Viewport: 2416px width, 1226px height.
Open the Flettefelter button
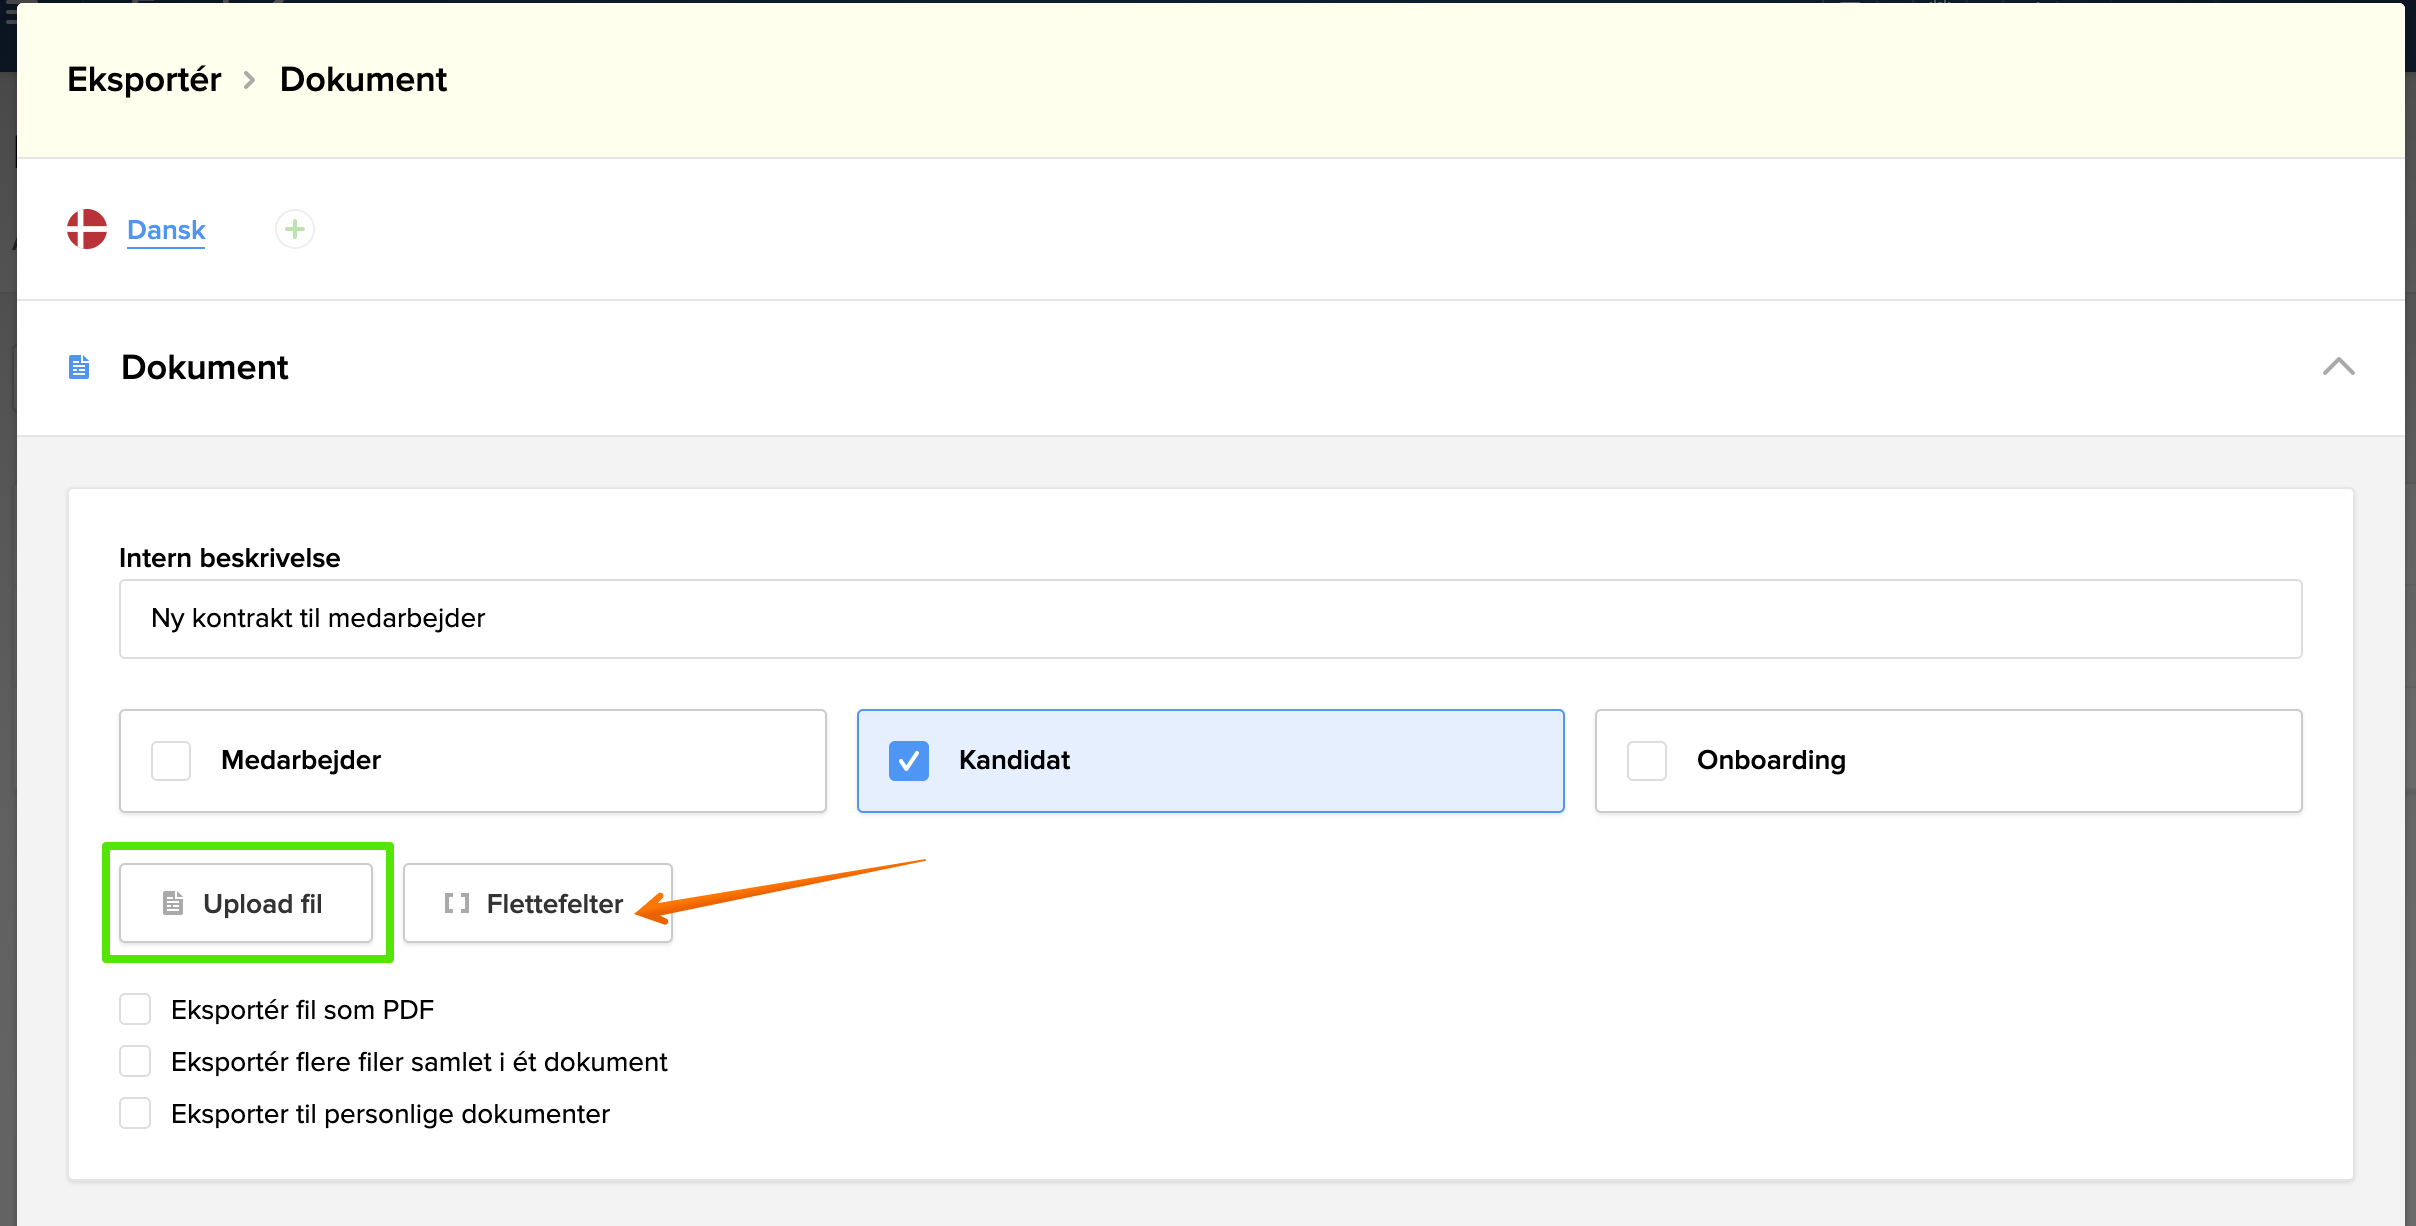538,903
